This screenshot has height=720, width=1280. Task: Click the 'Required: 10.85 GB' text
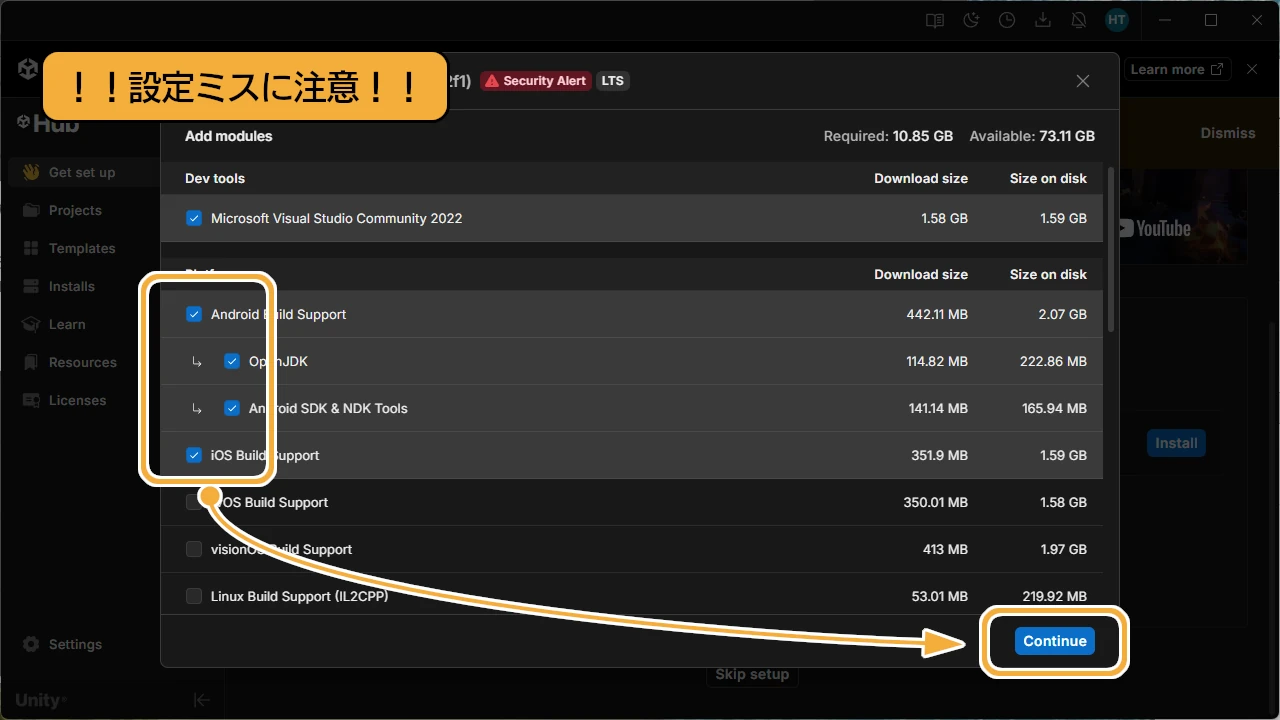[x=889, y=136]
